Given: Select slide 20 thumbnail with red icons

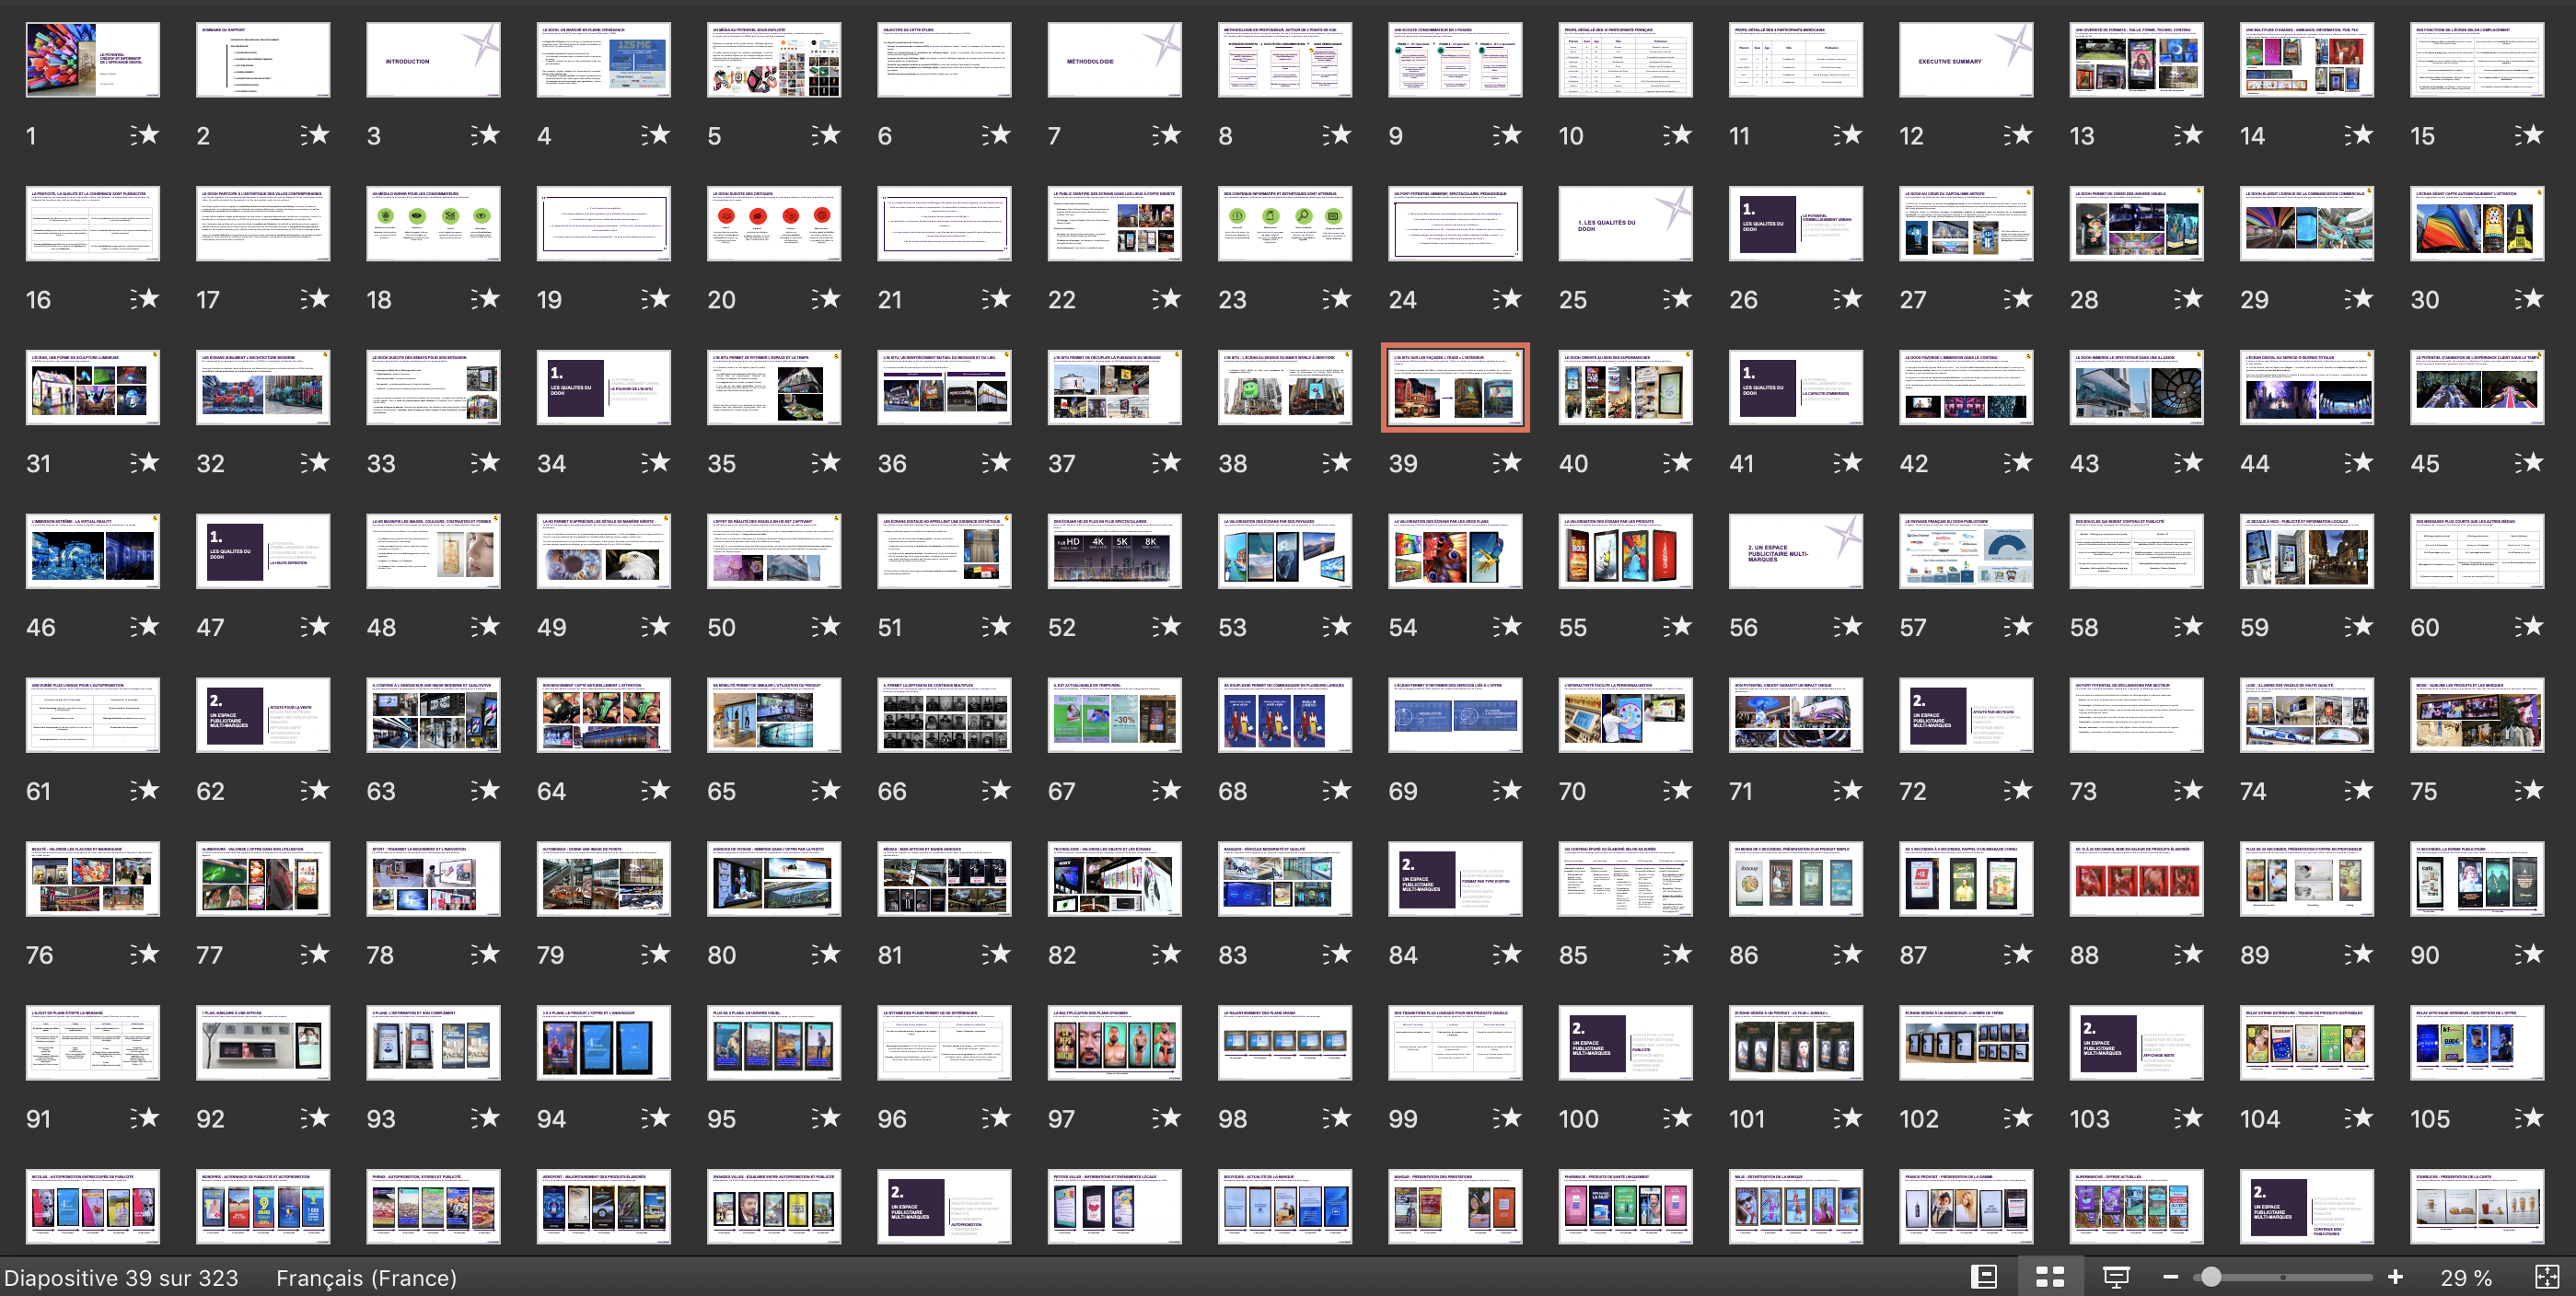Looking at the screenshot, I should tap(774, 224).
